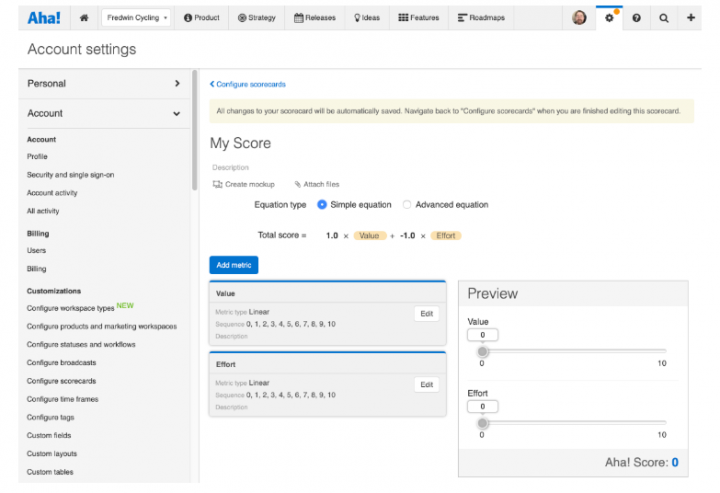Click the search magnifier icon
The image size is (720, 493).
[664, 18]
